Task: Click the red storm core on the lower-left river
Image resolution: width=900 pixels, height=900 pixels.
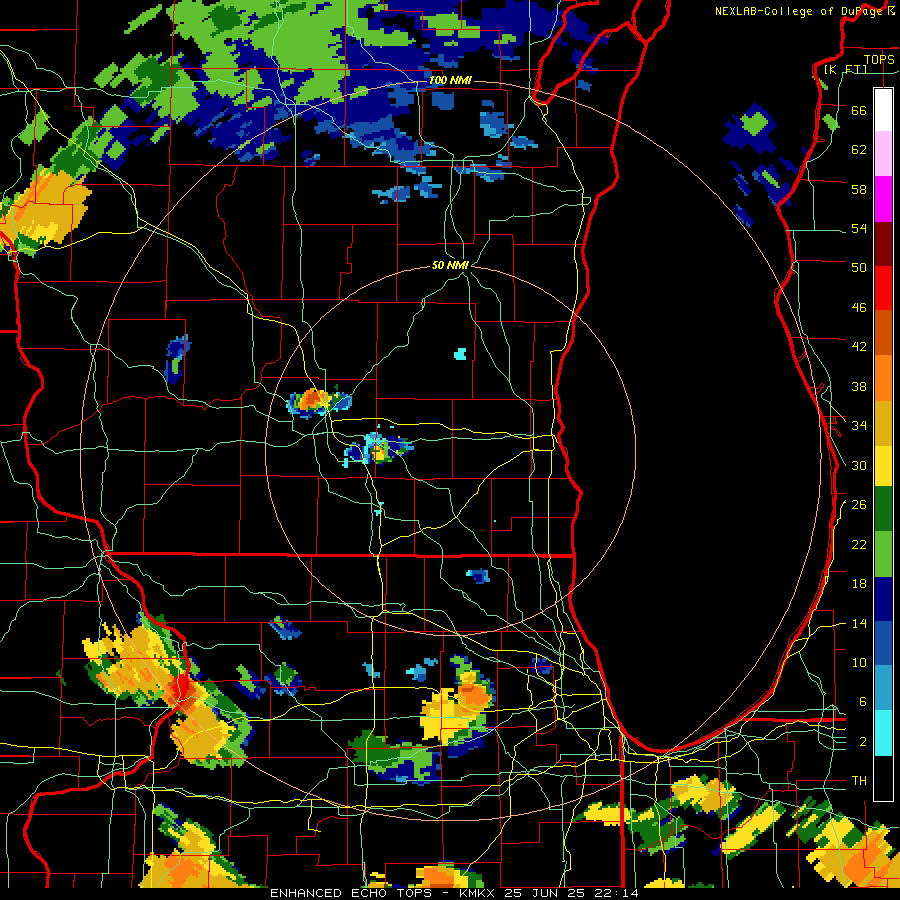Action: tap(183, 686)
